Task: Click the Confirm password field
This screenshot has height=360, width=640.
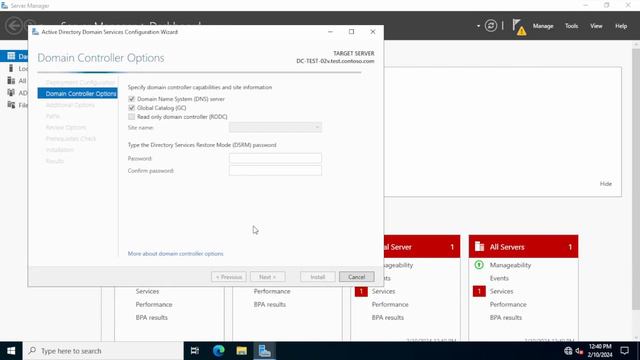Action: click(x=275, y=171)
